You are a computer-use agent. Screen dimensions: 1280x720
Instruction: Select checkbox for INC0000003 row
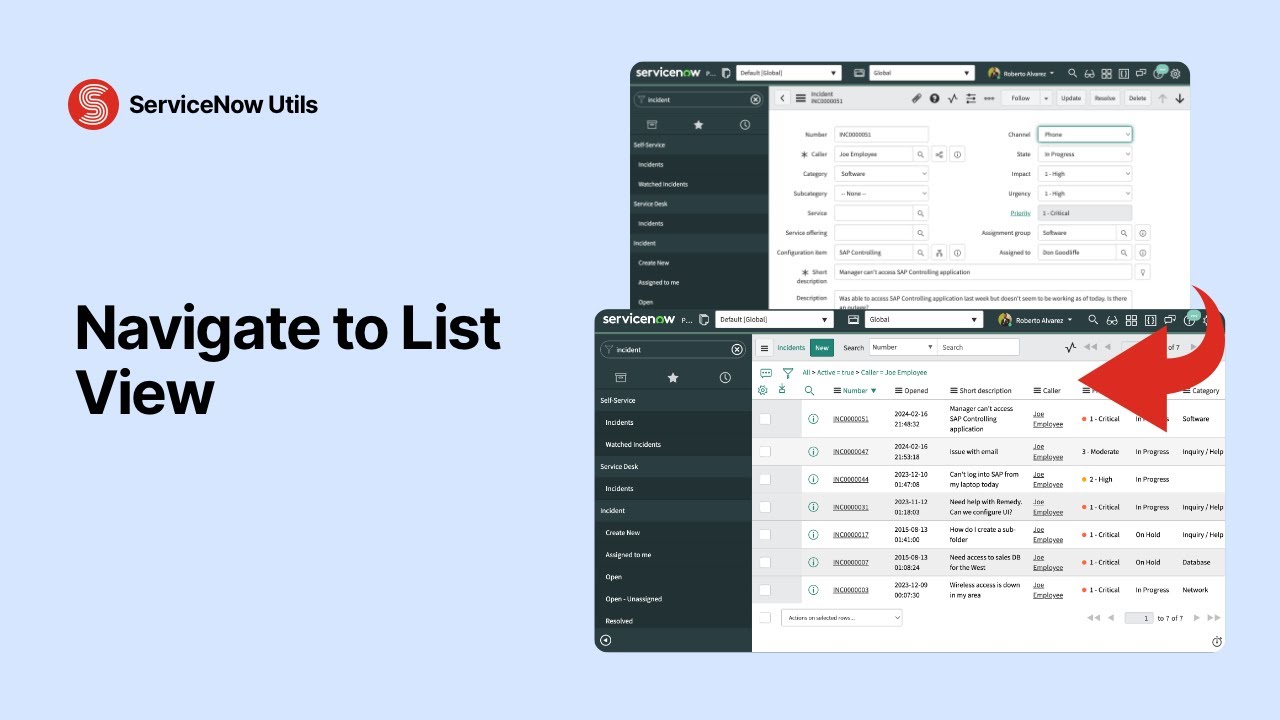tap(765, 590)
